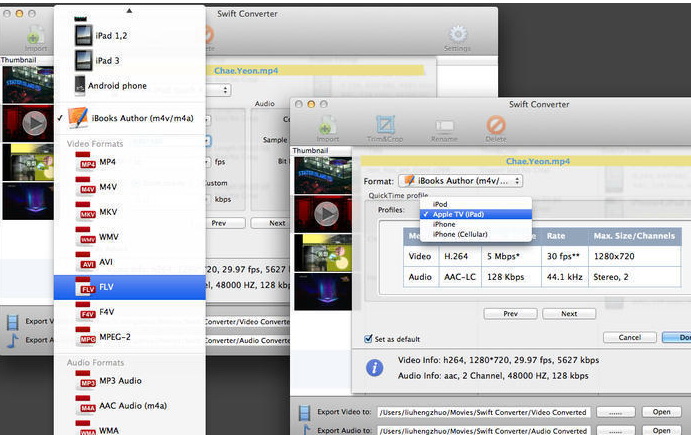Viewport: 691px width, 435px height.
Task: Select yellow cartoon thumbnail in front window
Action: (x=323, y=253)
